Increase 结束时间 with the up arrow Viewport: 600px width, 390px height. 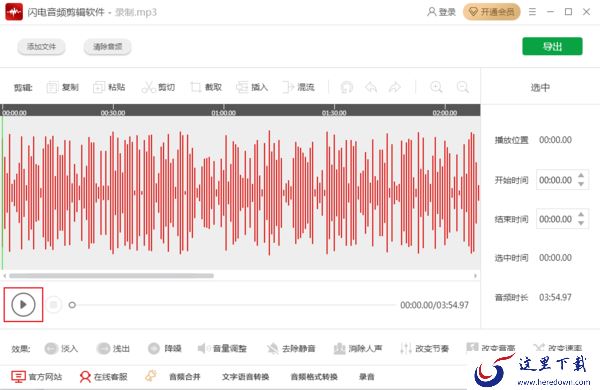[x=581, y=214]
